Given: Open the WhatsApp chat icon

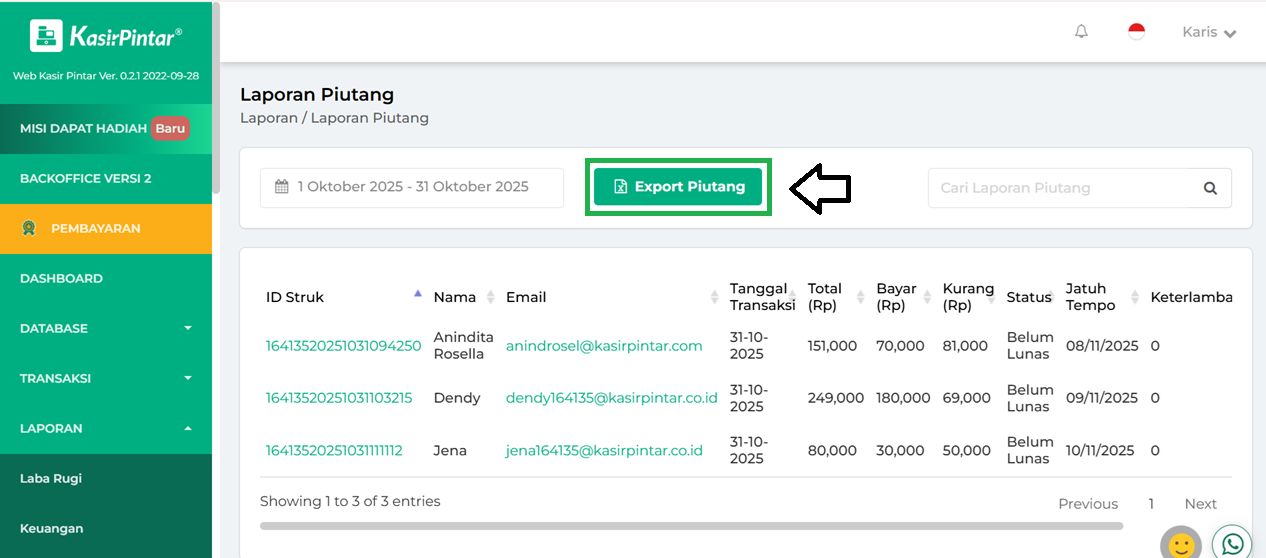Looking at the screenshot, I should click(1233, 543).
